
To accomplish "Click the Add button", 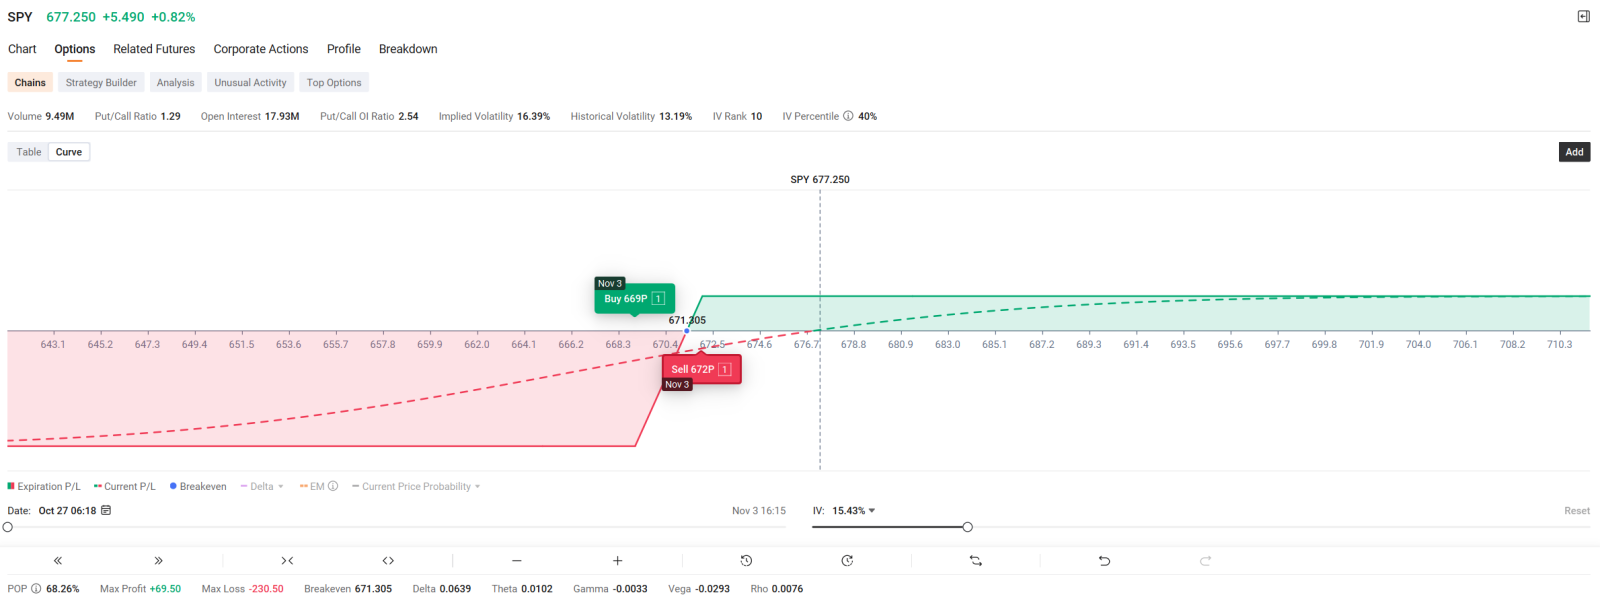I will tap(1574, 152).
